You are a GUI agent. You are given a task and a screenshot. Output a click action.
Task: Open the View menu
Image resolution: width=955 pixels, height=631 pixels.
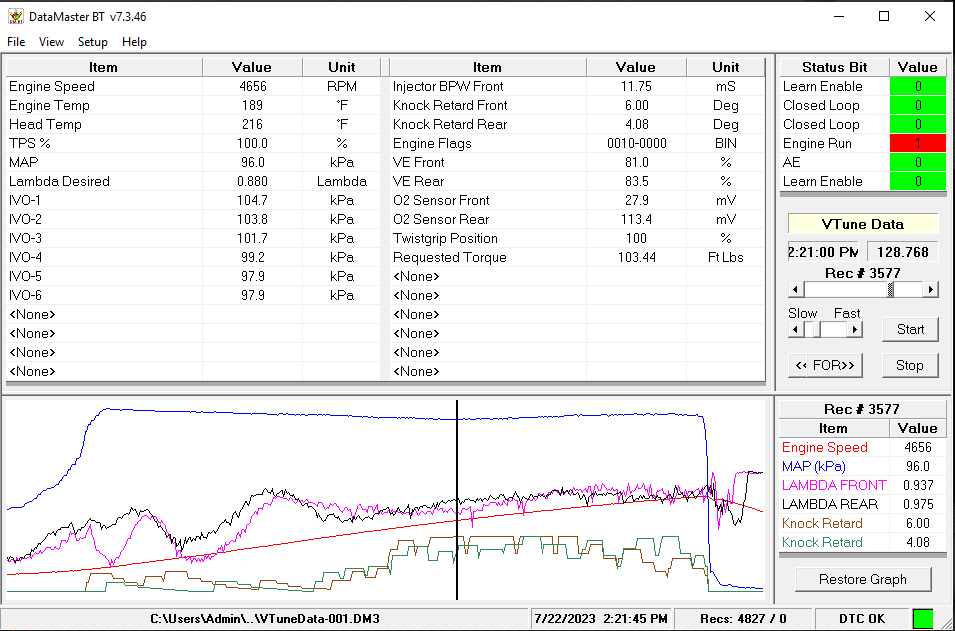(50, 42)
